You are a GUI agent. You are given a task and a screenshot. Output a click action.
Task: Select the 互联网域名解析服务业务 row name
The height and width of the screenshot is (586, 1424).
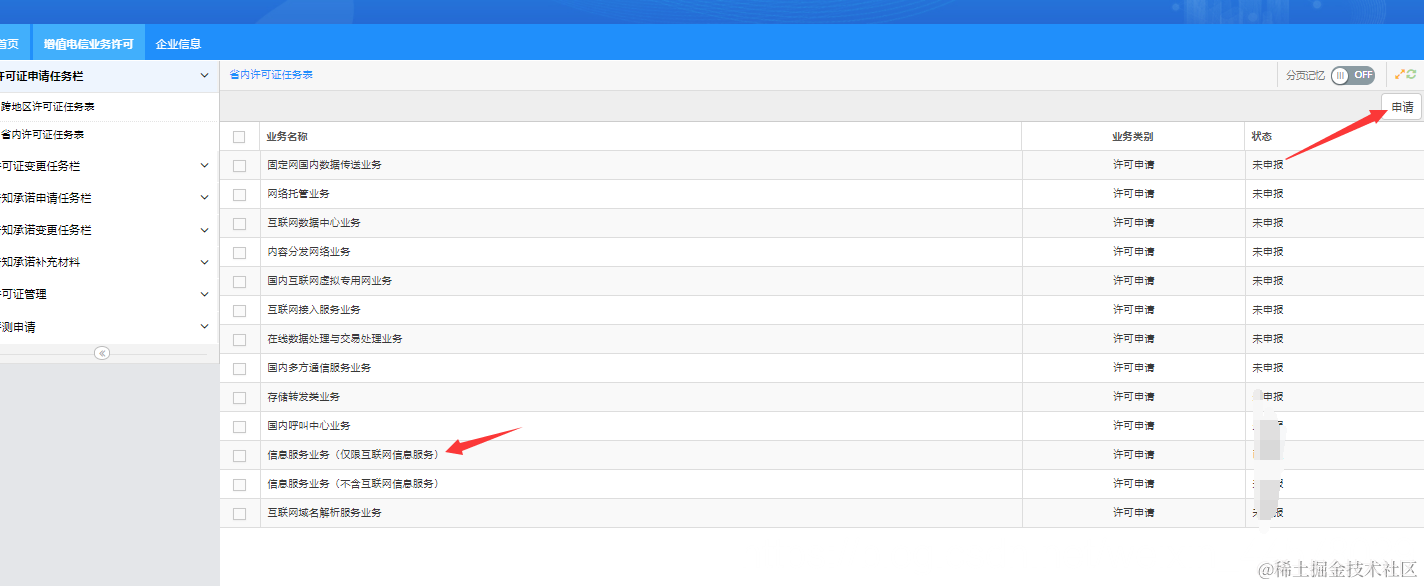tap(324, 513)
